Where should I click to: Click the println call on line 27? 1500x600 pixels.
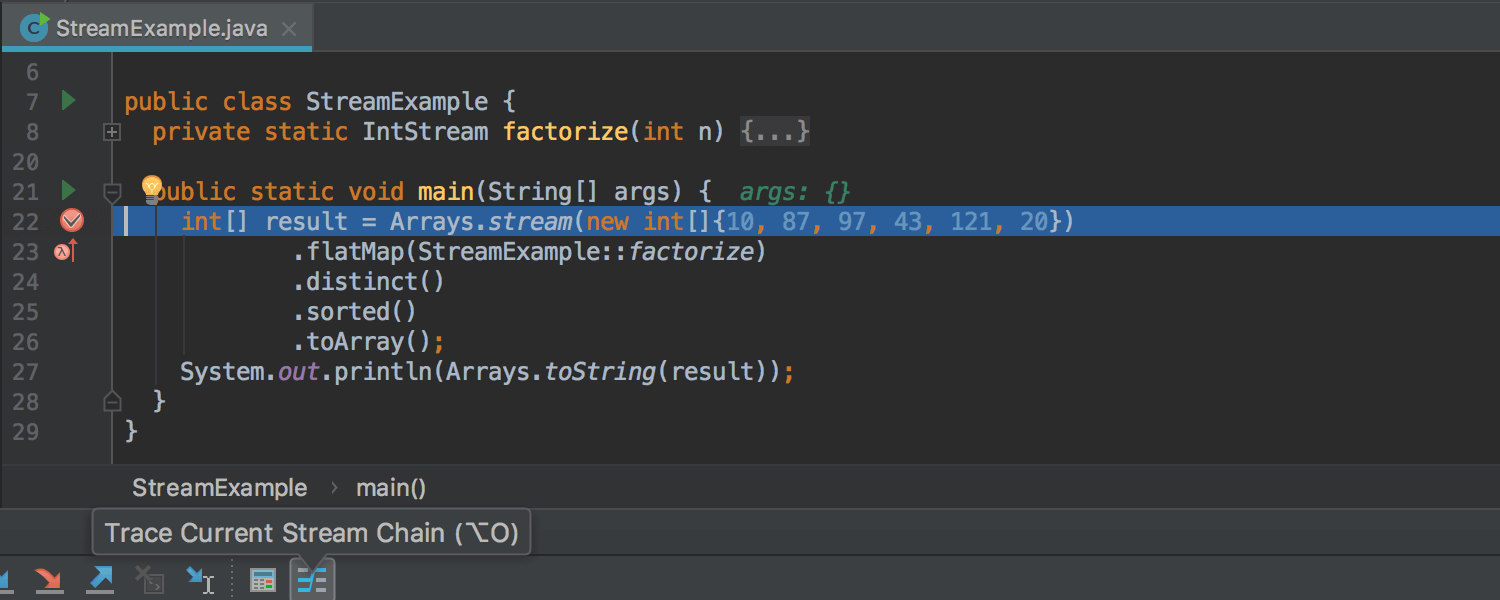pos(383,372)
